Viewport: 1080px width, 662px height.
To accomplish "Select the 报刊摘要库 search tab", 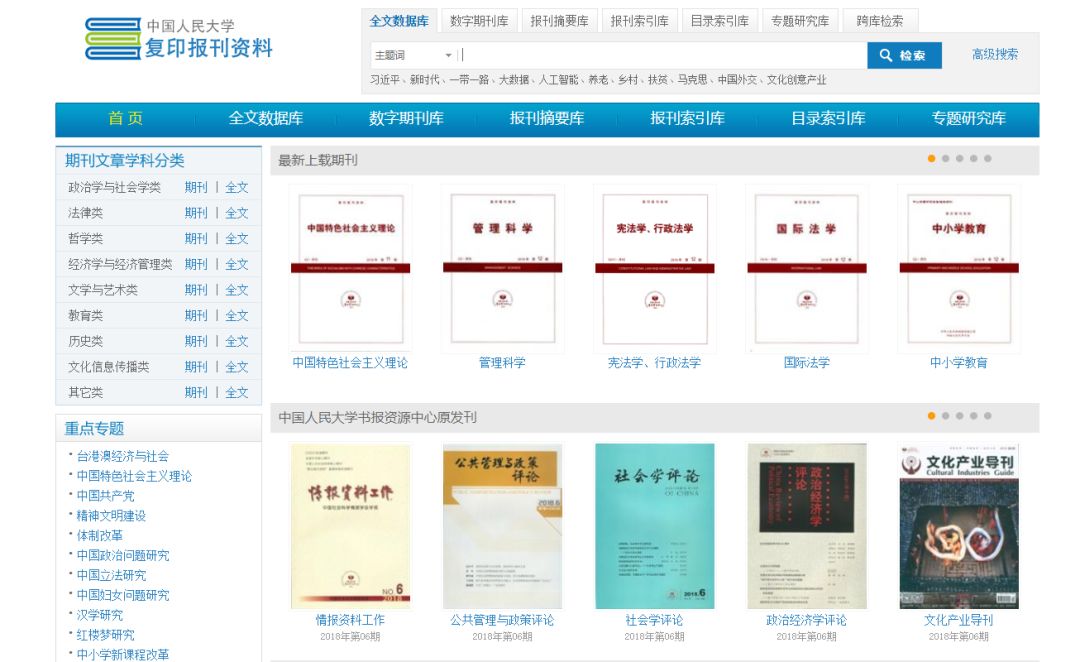I will (559, 21).
